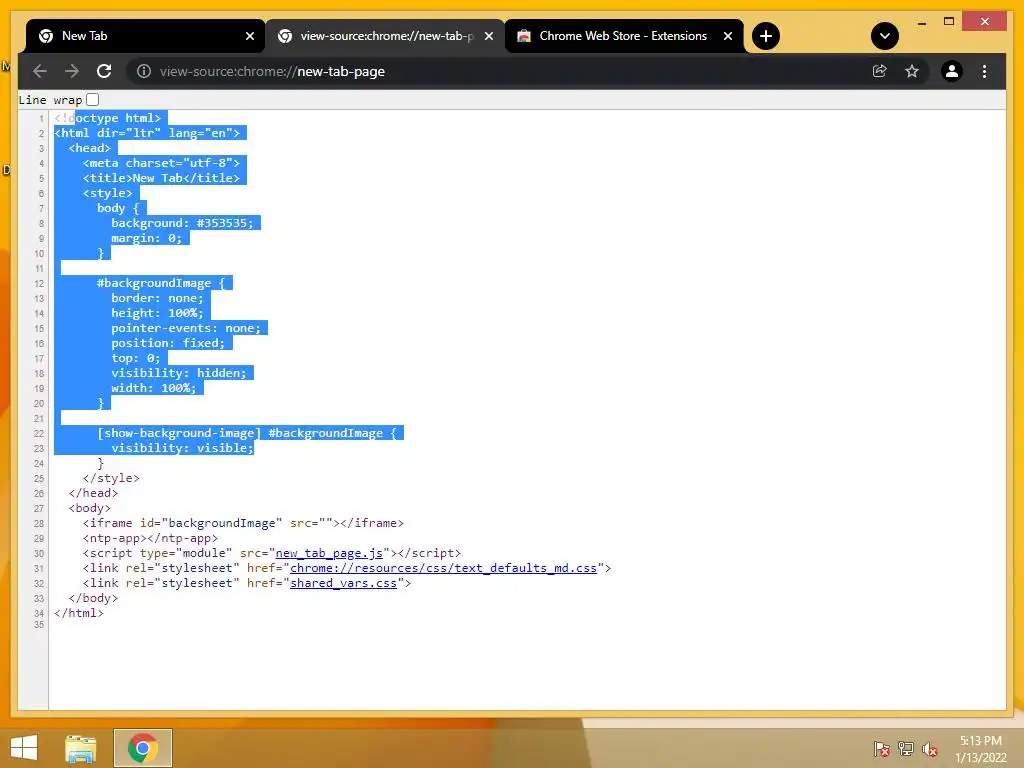Viewport: 1024px width, 768px height.
Task: Reload the view-source page
Action: click(104, 71)
